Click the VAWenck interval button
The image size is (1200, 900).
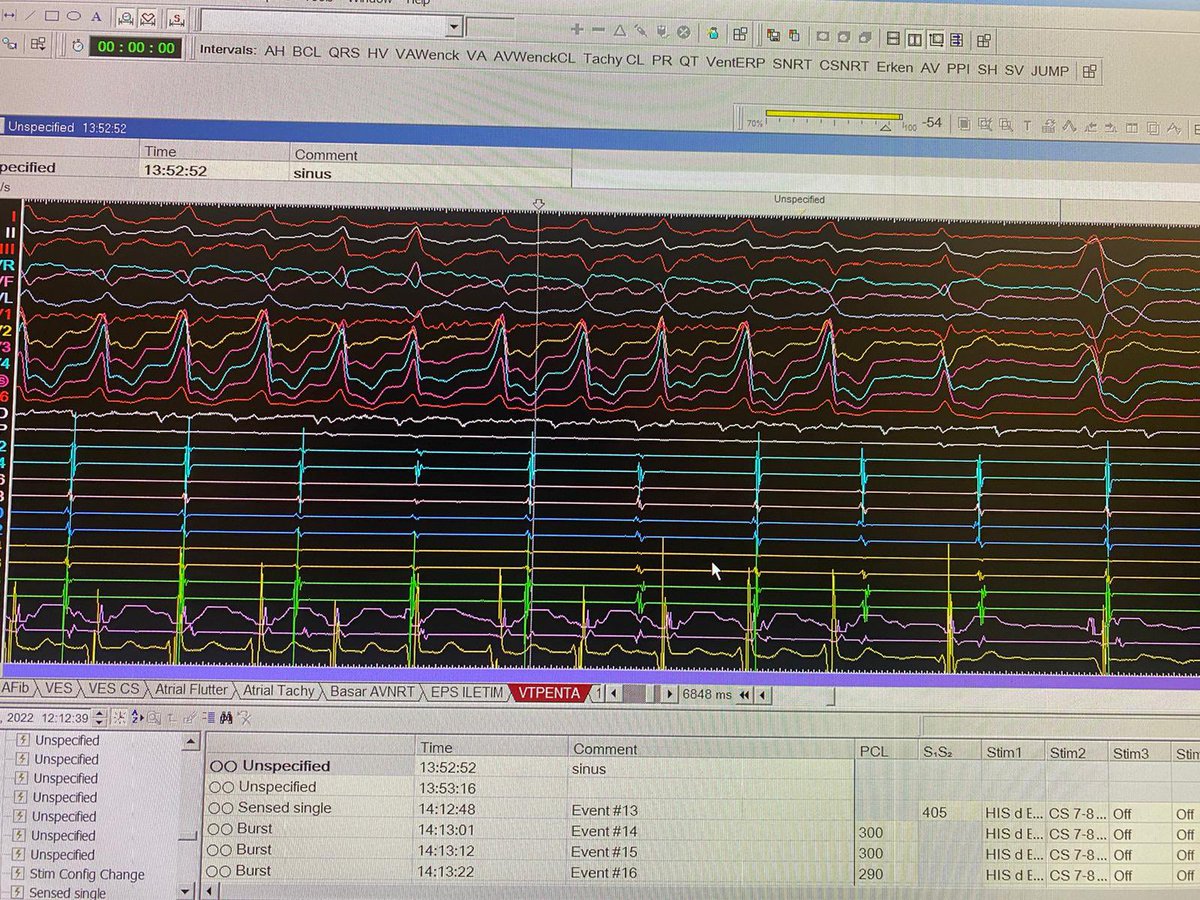pos(427,55)
